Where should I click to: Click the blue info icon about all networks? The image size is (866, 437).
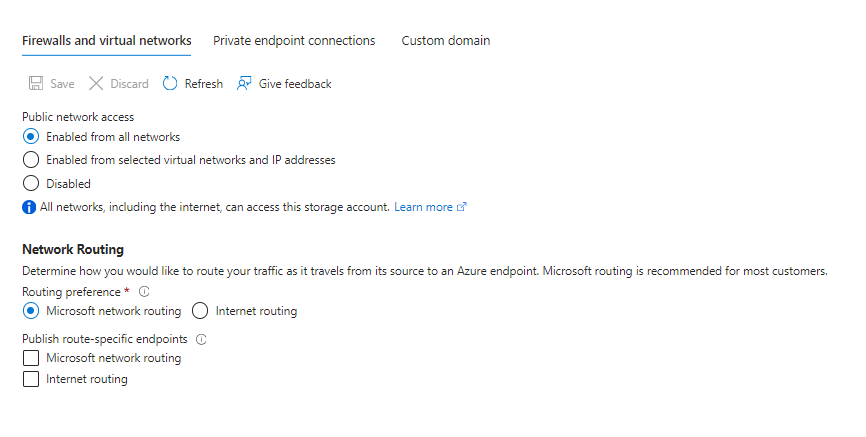pos(29,207)
